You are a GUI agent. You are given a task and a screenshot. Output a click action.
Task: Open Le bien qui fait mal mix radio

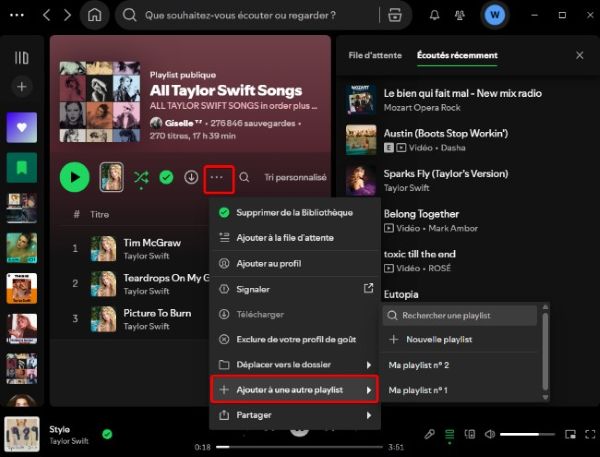coord(463,100)
